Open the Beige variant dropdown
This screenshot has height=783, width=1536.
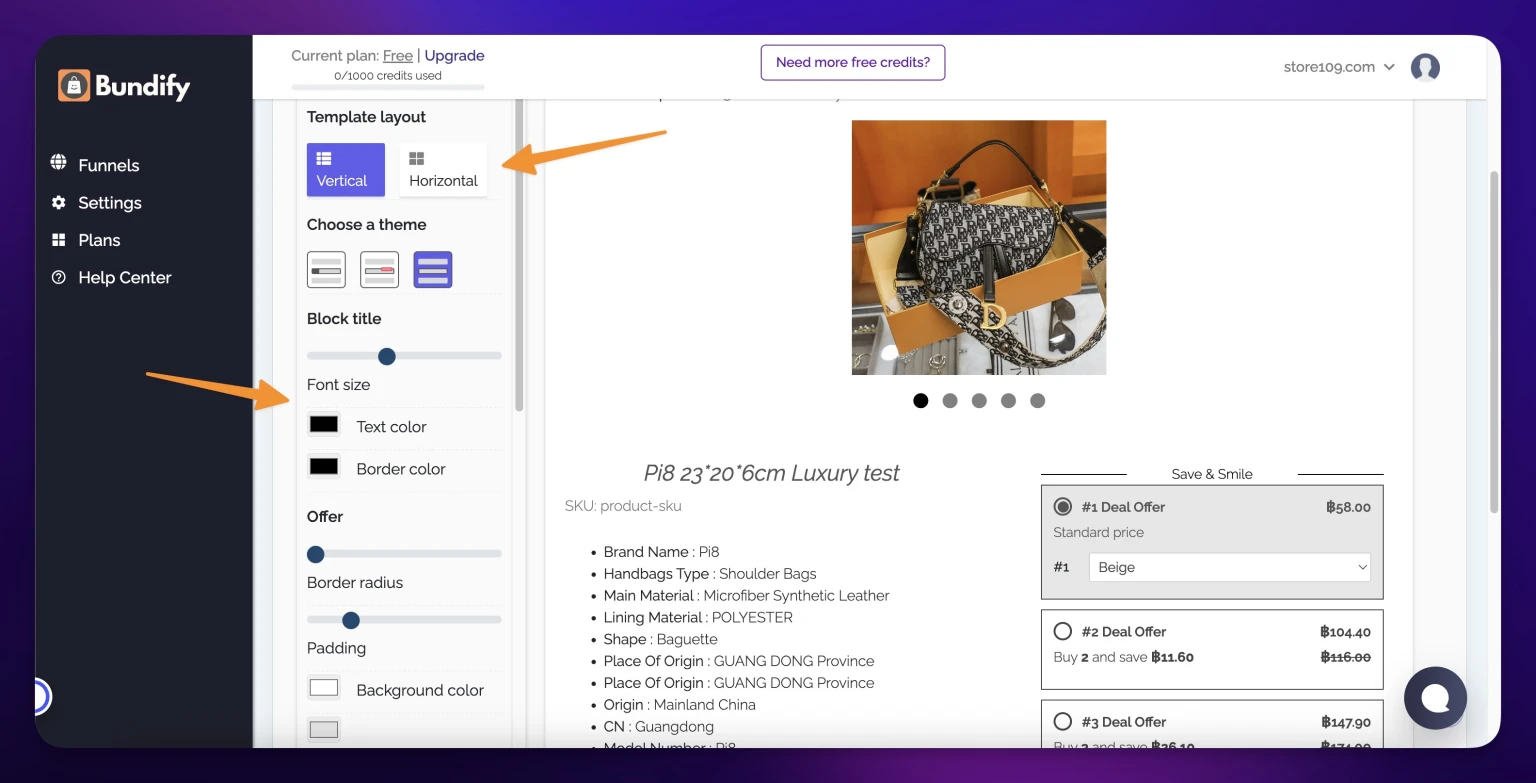tap(1230, 567)
